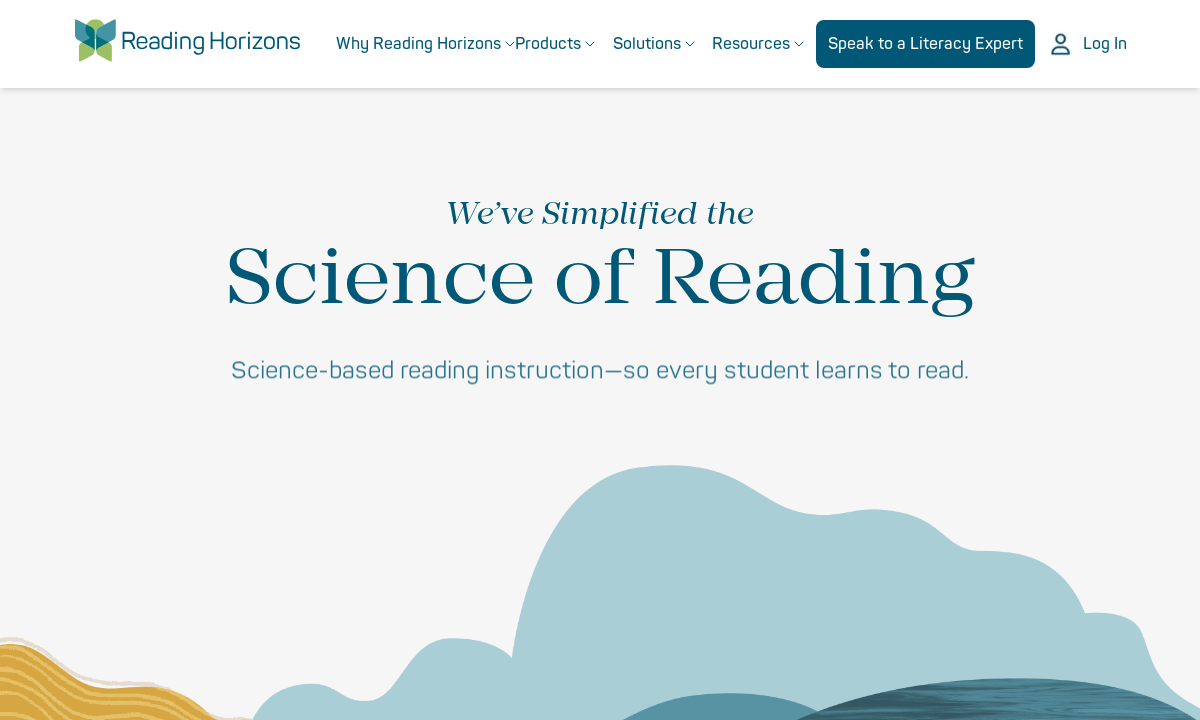Image resolution: width=1200 pixels, height=720 pixels.
Task: Open the Solutions navigation menu
Action: [x=646, y=44]
